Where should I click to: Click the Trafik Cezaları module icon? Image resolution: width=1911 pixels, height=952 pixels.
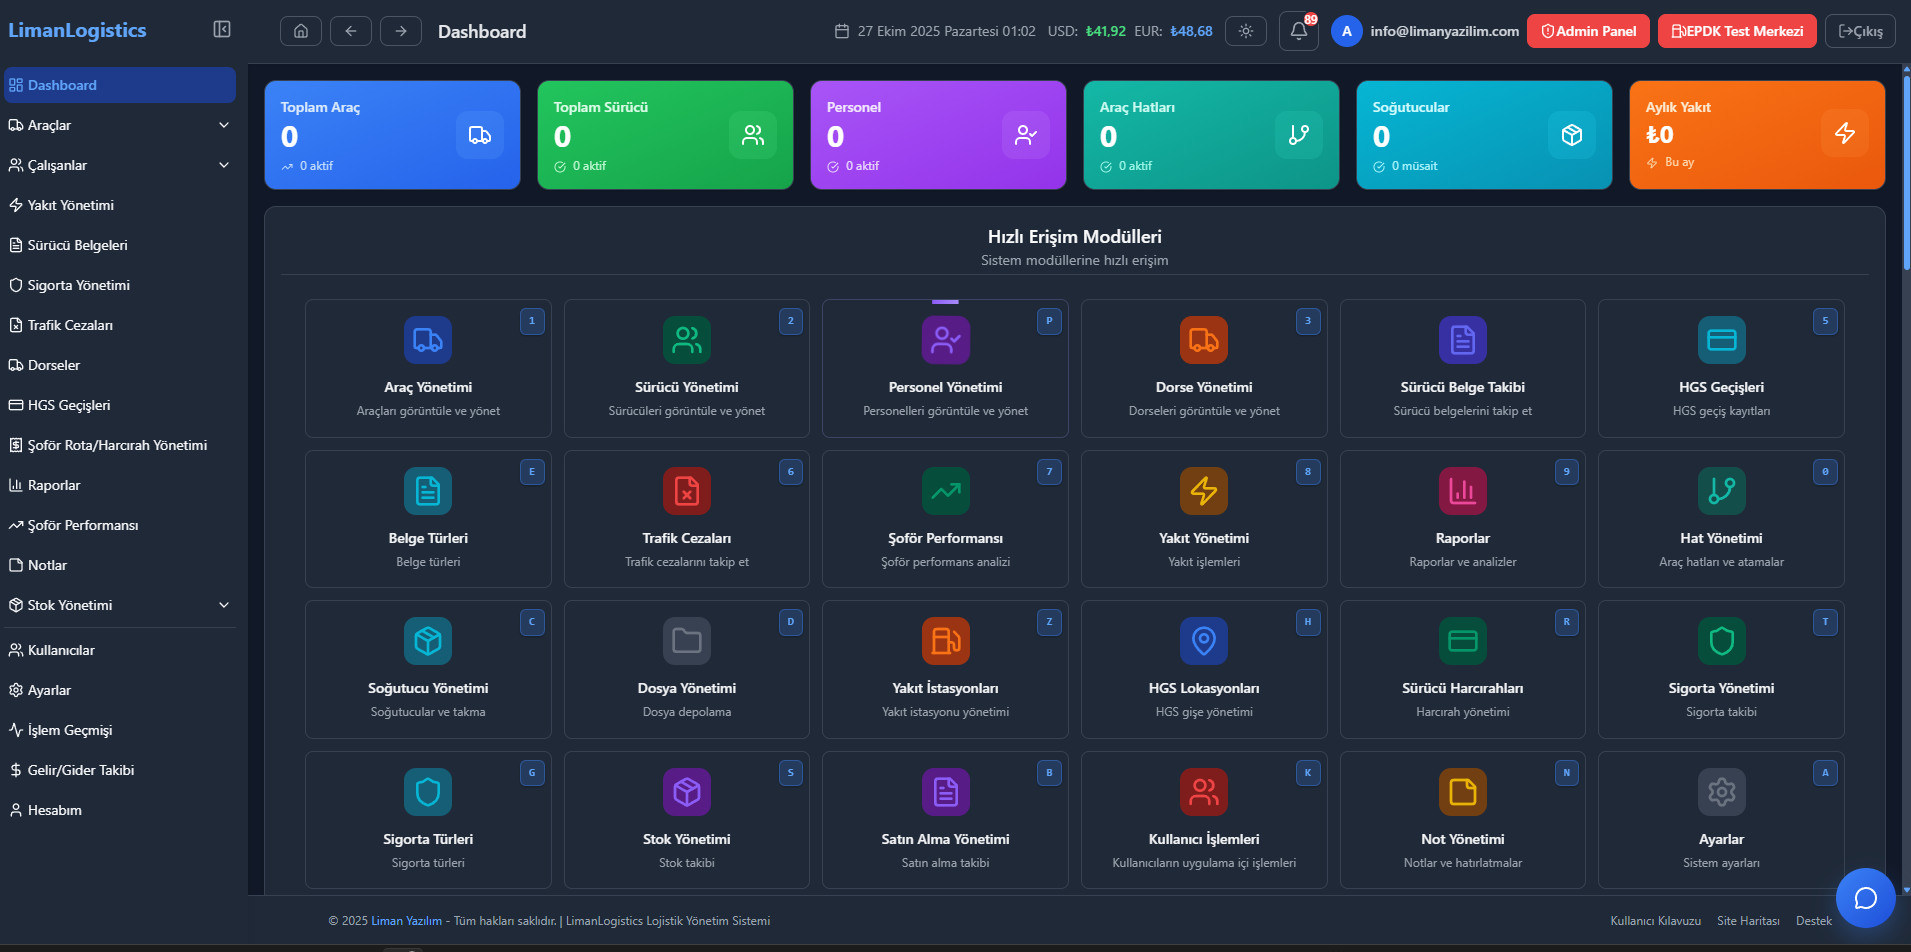686,491
